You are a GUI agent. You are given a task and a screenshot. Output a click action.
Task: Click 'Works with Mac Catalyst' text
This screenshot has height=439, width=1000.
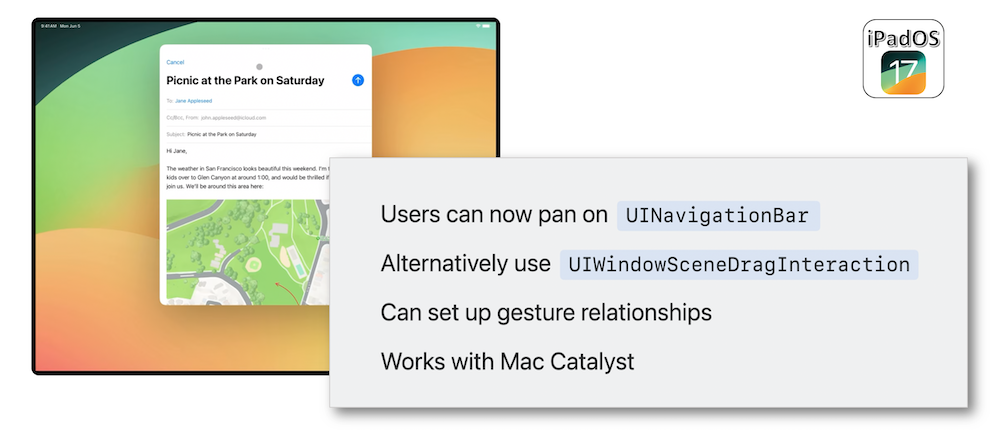pos(508,362)
